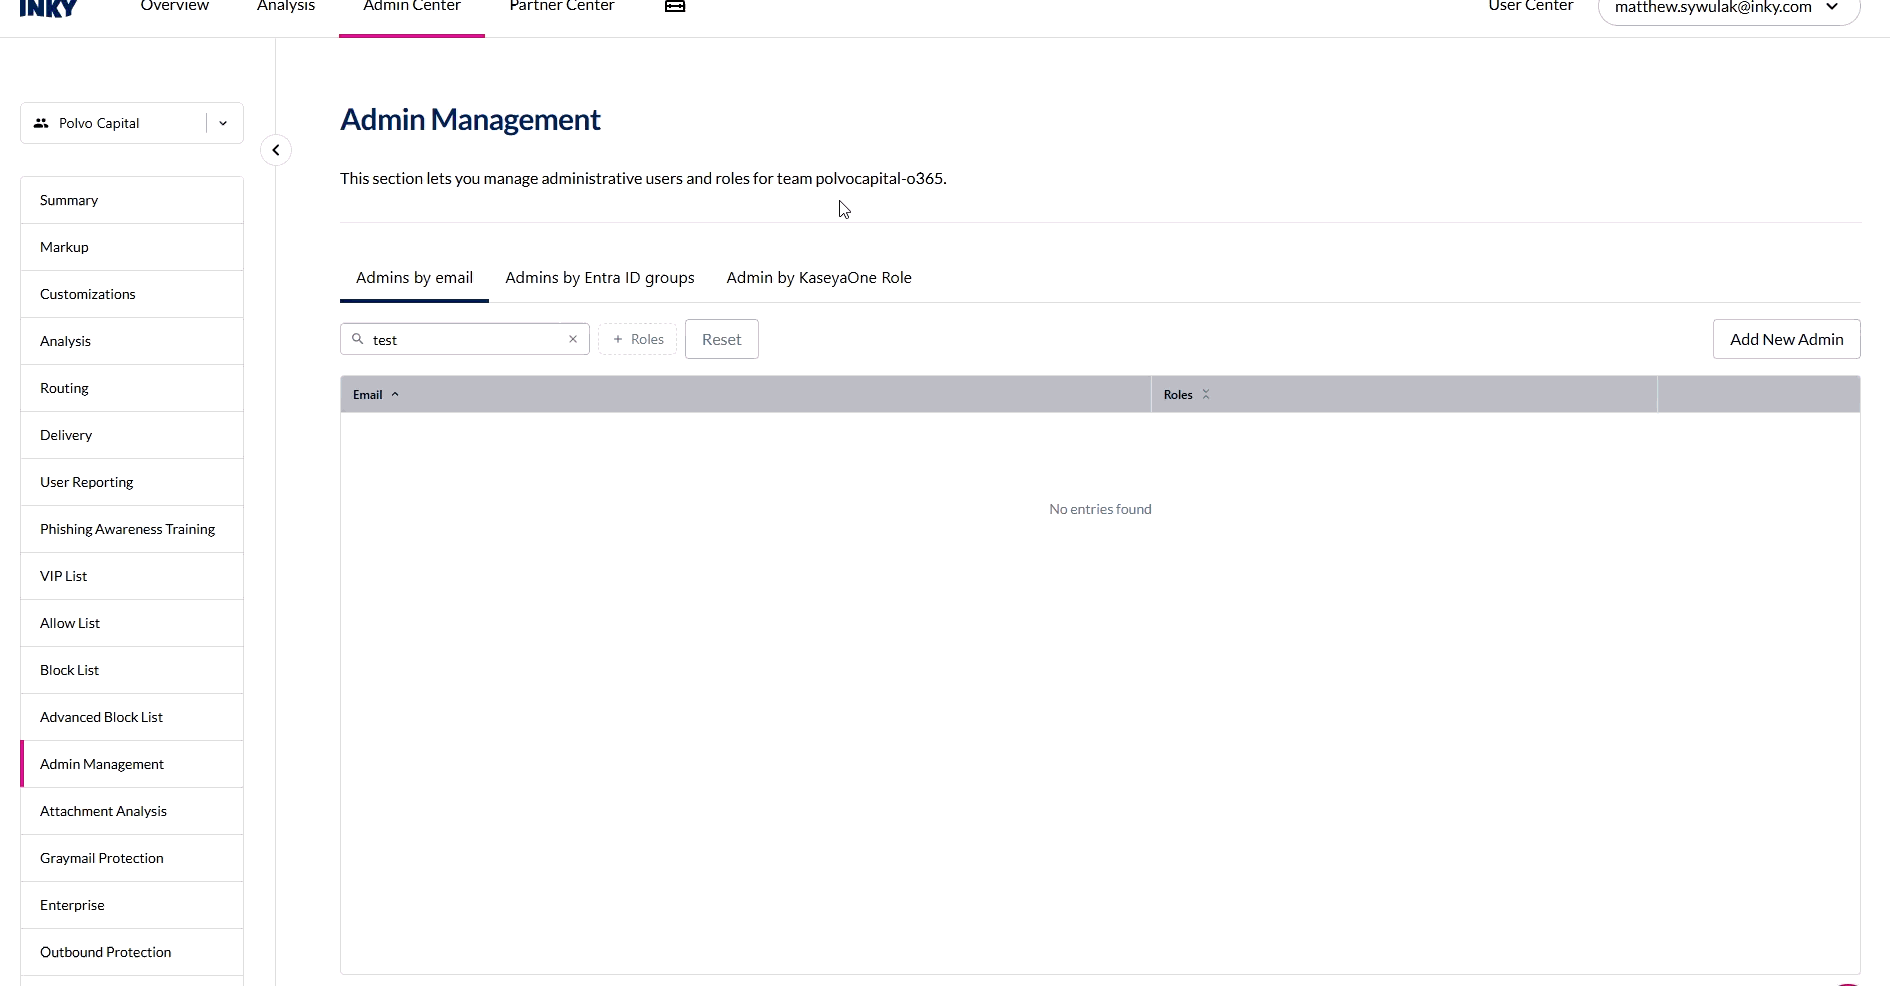Switch to Admin by KaseyaOne Role tab
The image size is (1890, 986).
click(819, 278)
